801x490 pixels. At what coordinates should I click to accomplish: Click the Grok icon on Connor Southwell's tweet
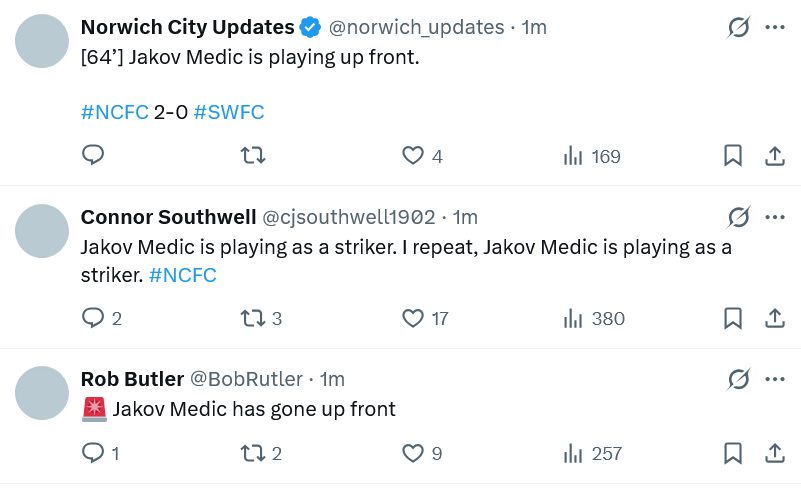[x=738, y=217]
